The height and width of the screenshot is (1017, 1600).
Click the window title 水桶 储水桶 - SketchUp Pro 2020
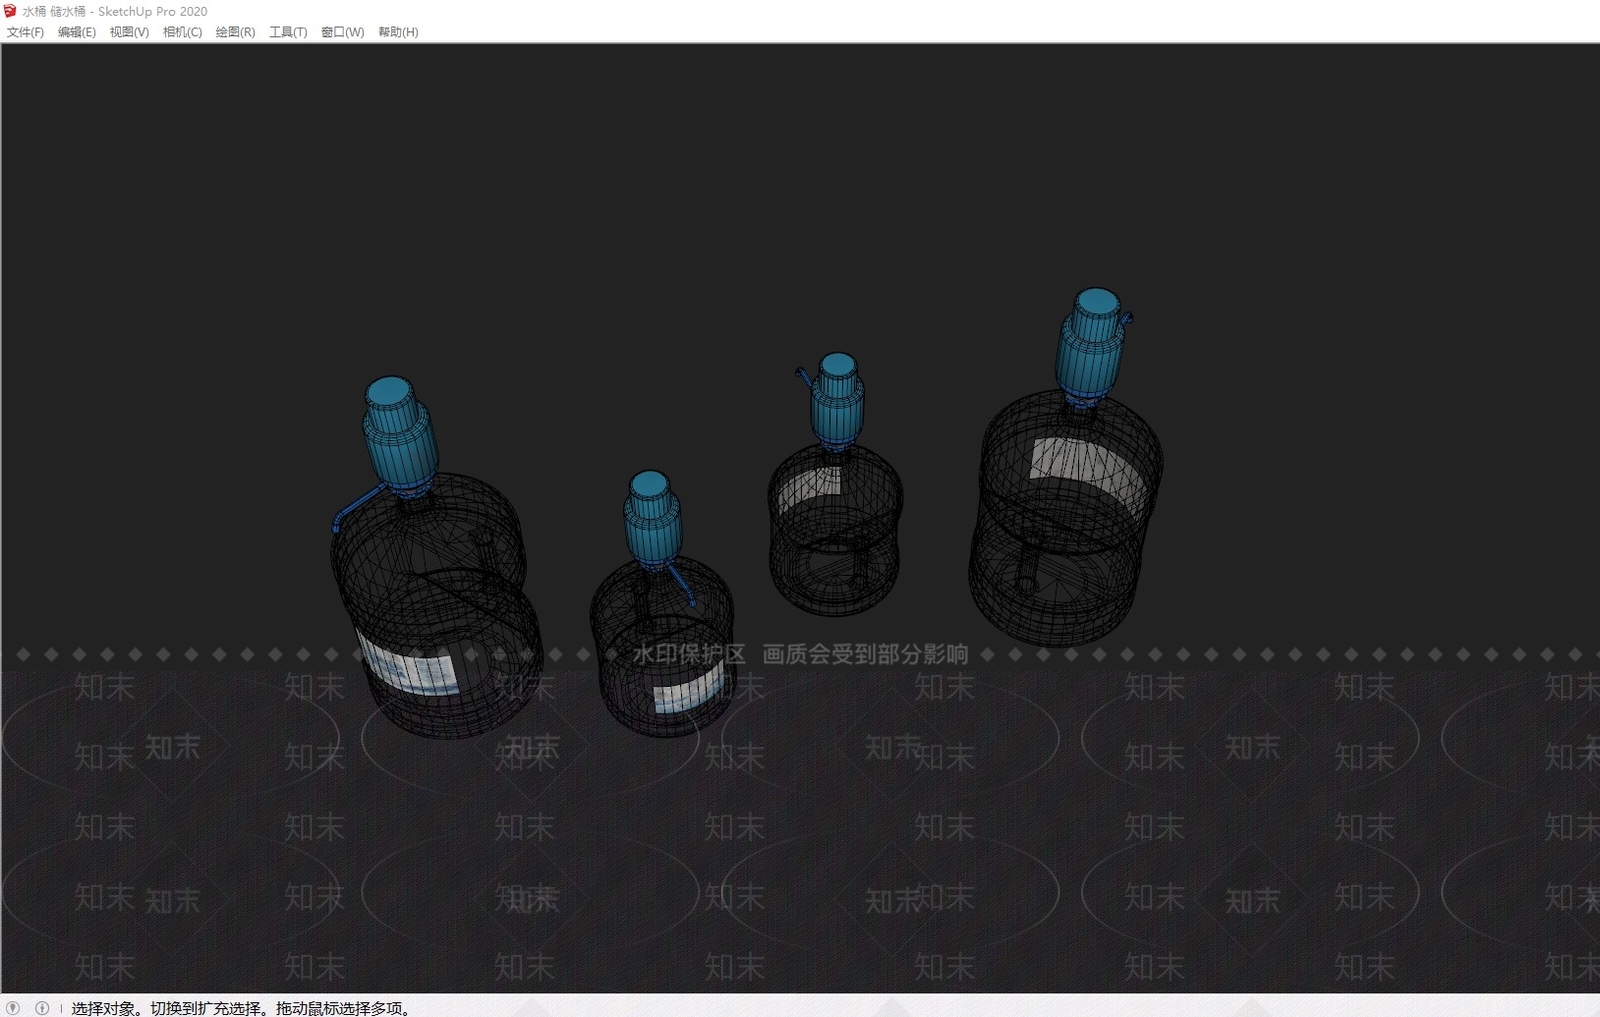point(115,11)
